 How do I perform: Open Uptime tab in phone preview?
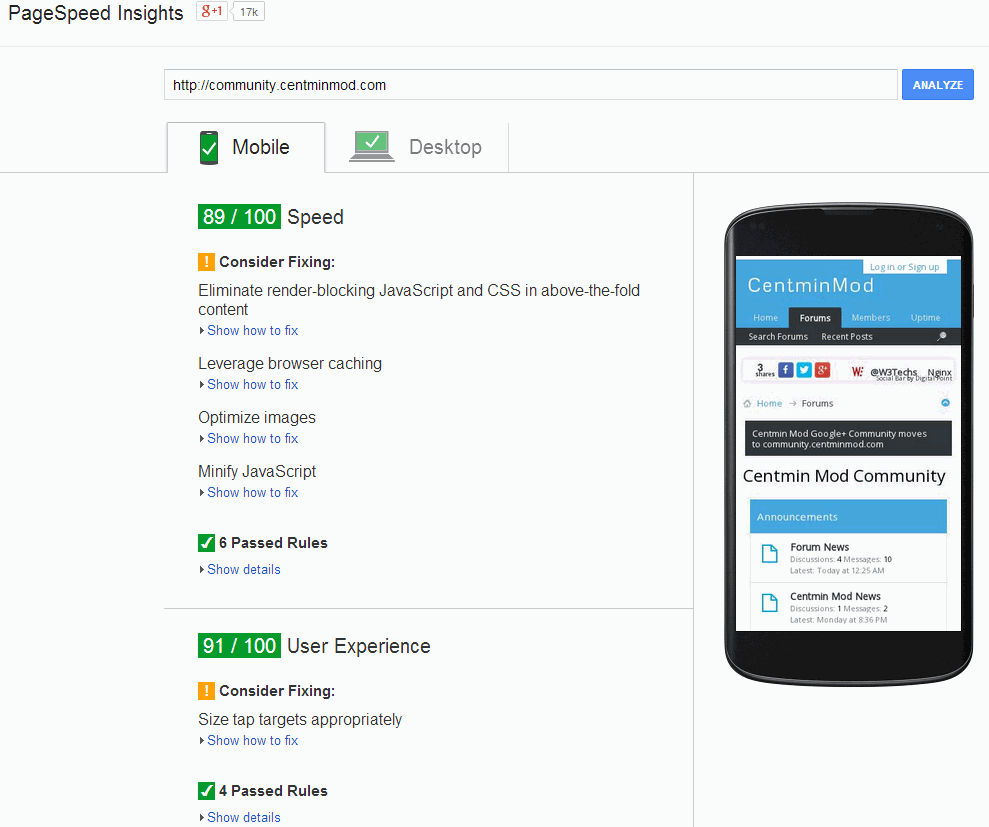click(925, 318)
